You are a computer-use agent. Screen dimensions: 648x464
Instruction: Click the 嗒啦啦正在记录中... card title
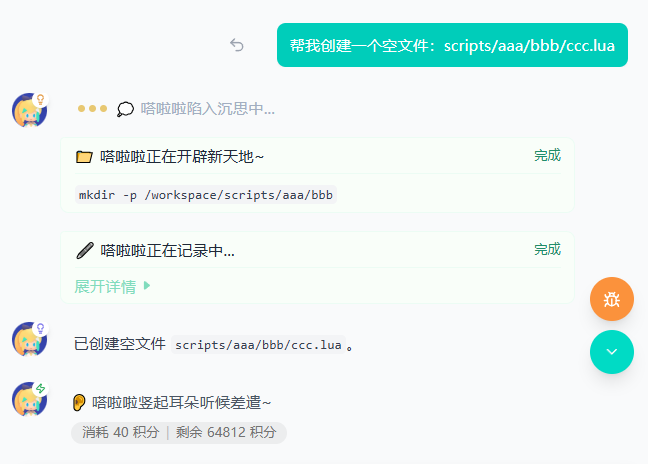(x=167, y=251)
